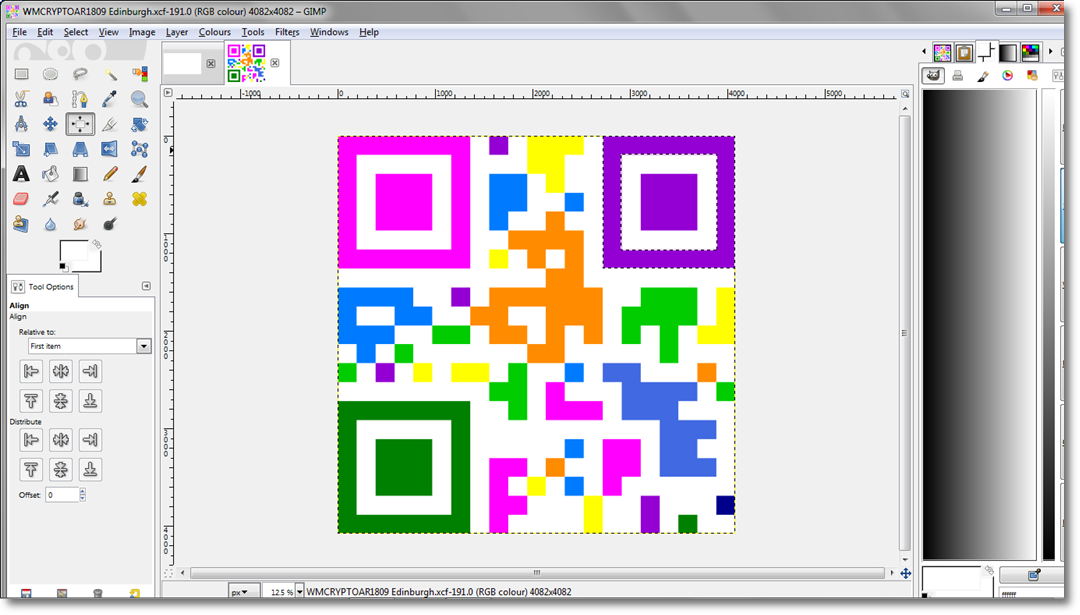Select the Heal tool
1080x615 pixels.
click(139, 199)
